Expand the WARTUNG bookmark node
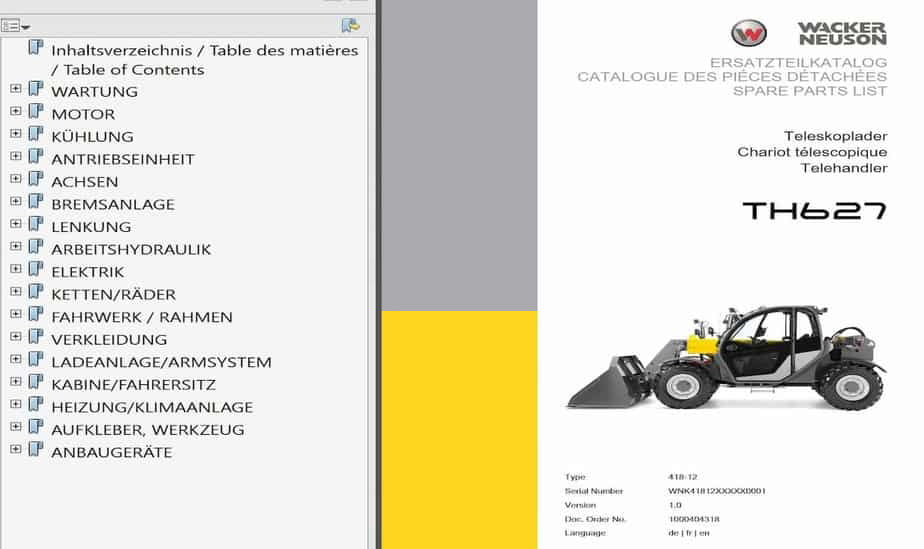Image resolution: width=924 pixels, height=549 pixels. point(15,90)
